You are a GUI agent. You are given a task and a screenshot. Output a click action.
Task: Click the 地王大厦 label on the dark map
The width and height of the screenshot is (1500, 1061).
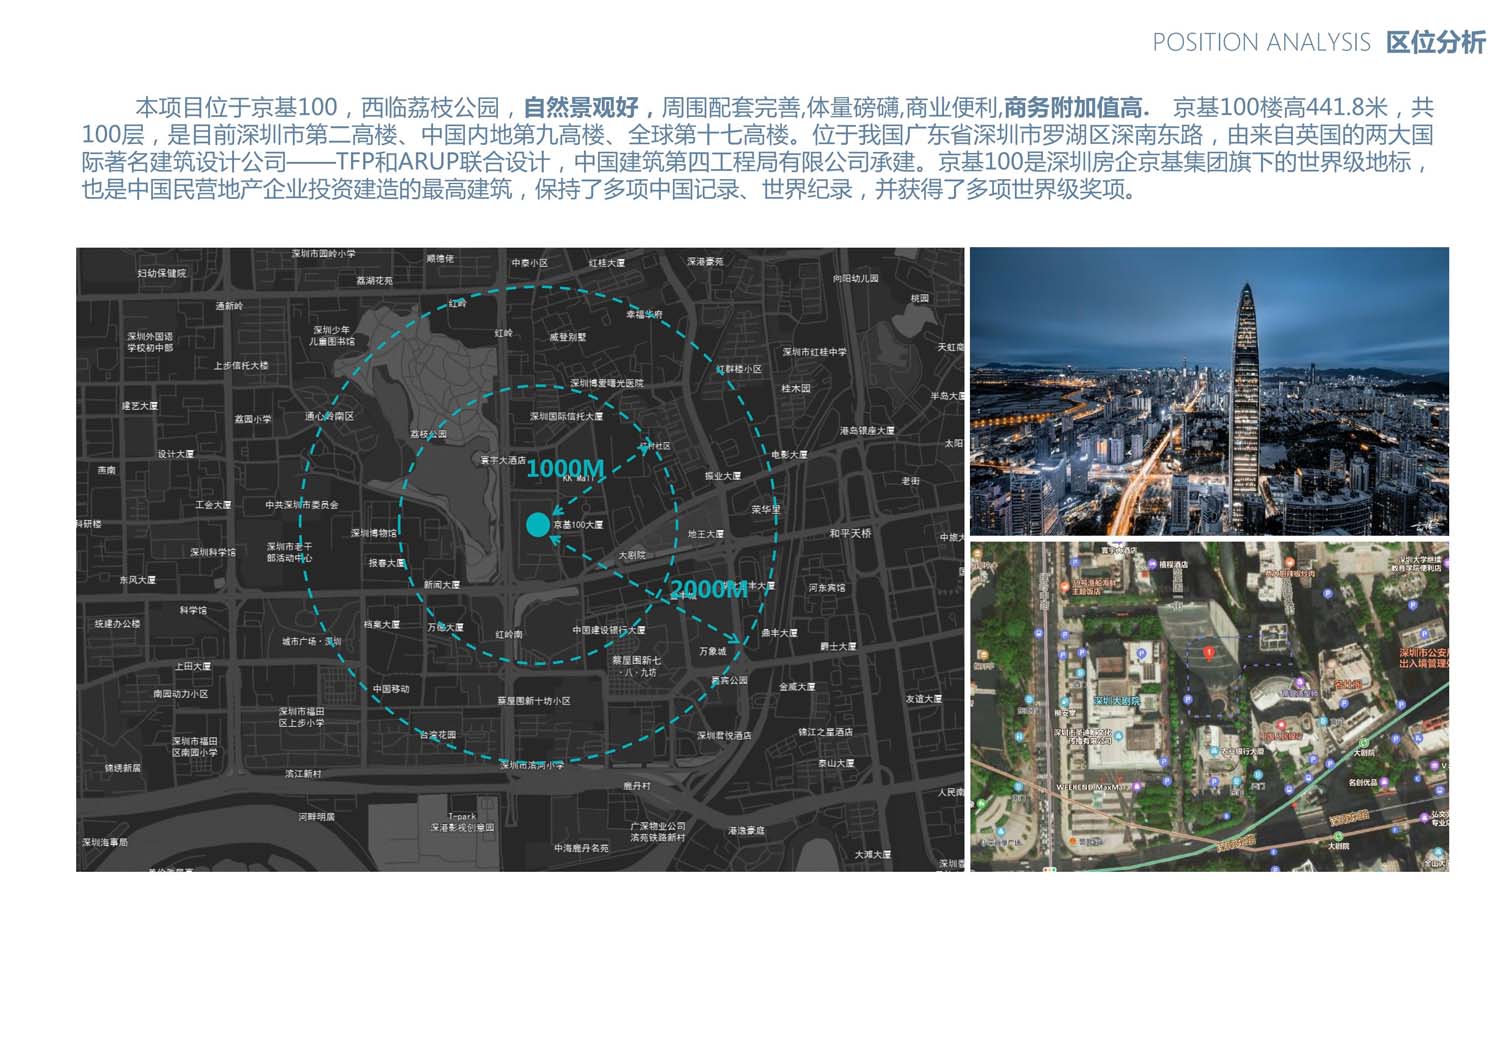(x=707, y=533)
